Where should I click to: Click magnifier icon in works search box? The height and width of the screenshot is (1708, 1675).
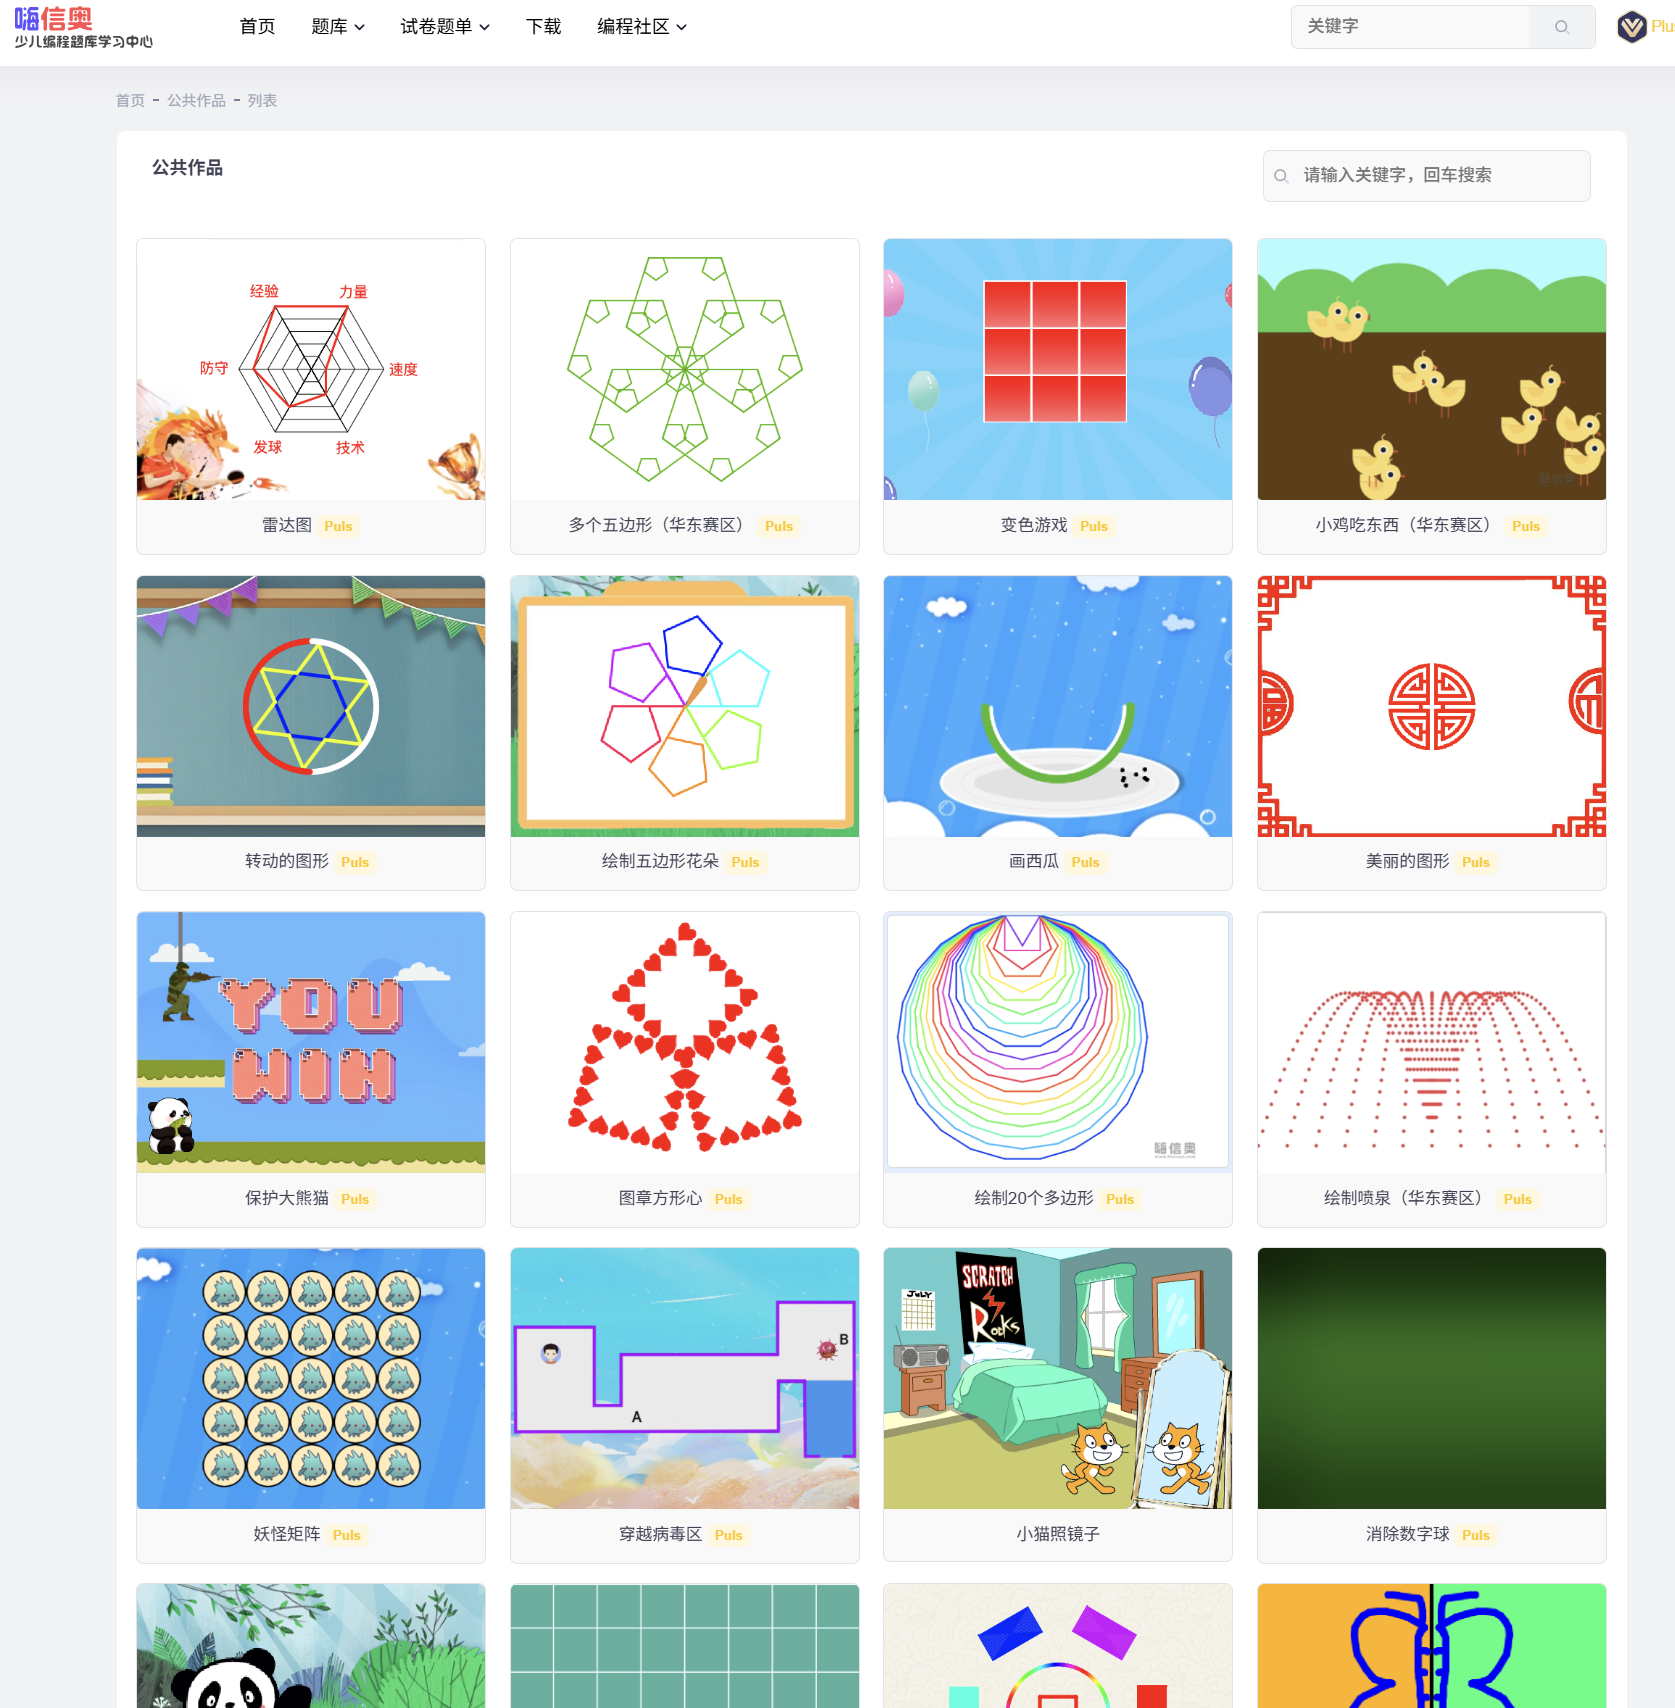1281,176
